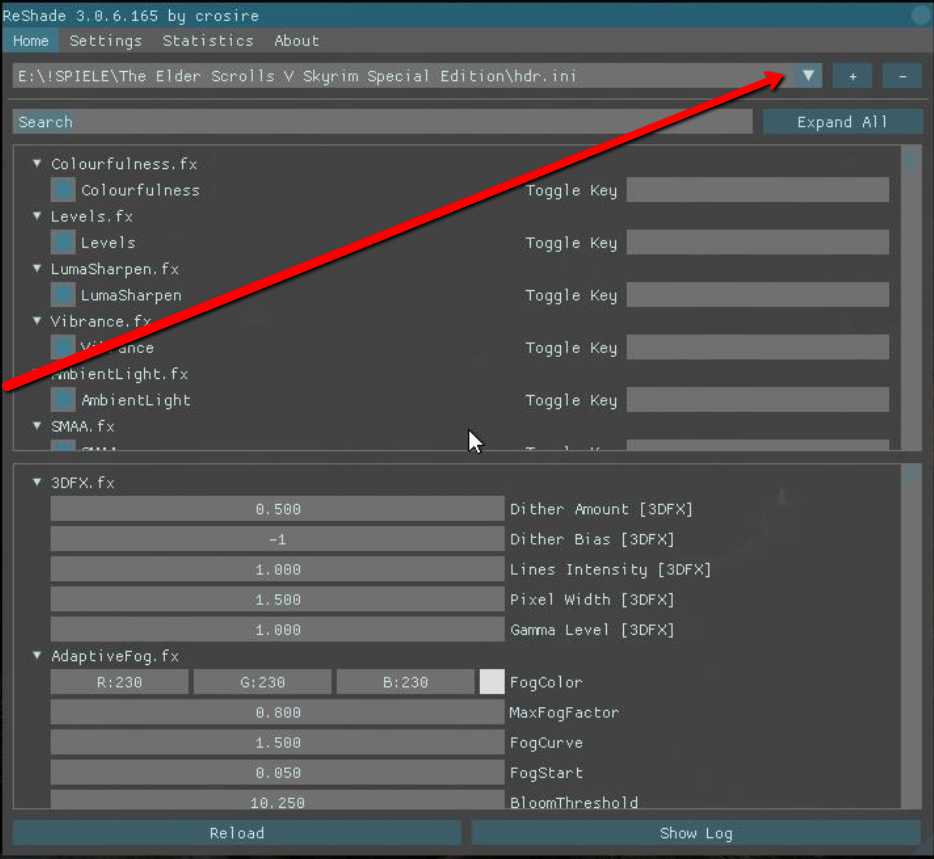The image size is (934, 859).
Task: Click the plus button to add preset
Action: (852, 76)
